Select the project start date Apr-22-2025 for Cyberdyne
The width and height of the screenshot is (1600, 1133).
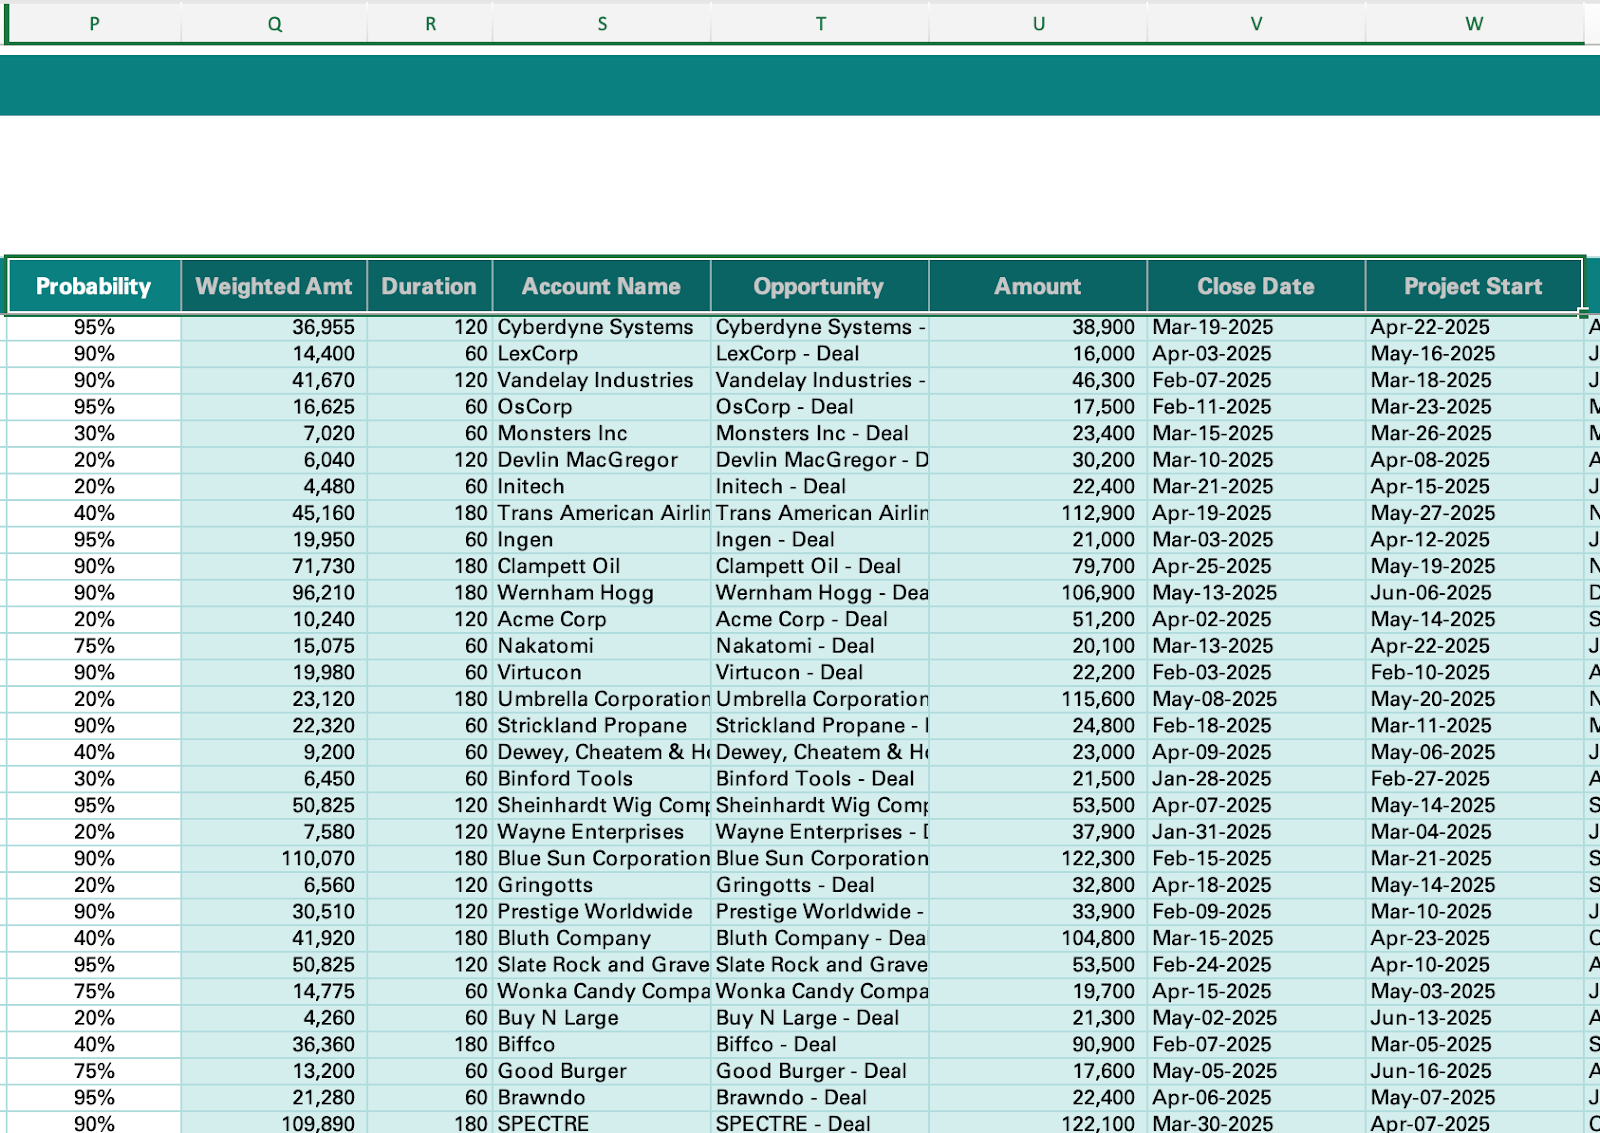click(x=1474, y=327)
